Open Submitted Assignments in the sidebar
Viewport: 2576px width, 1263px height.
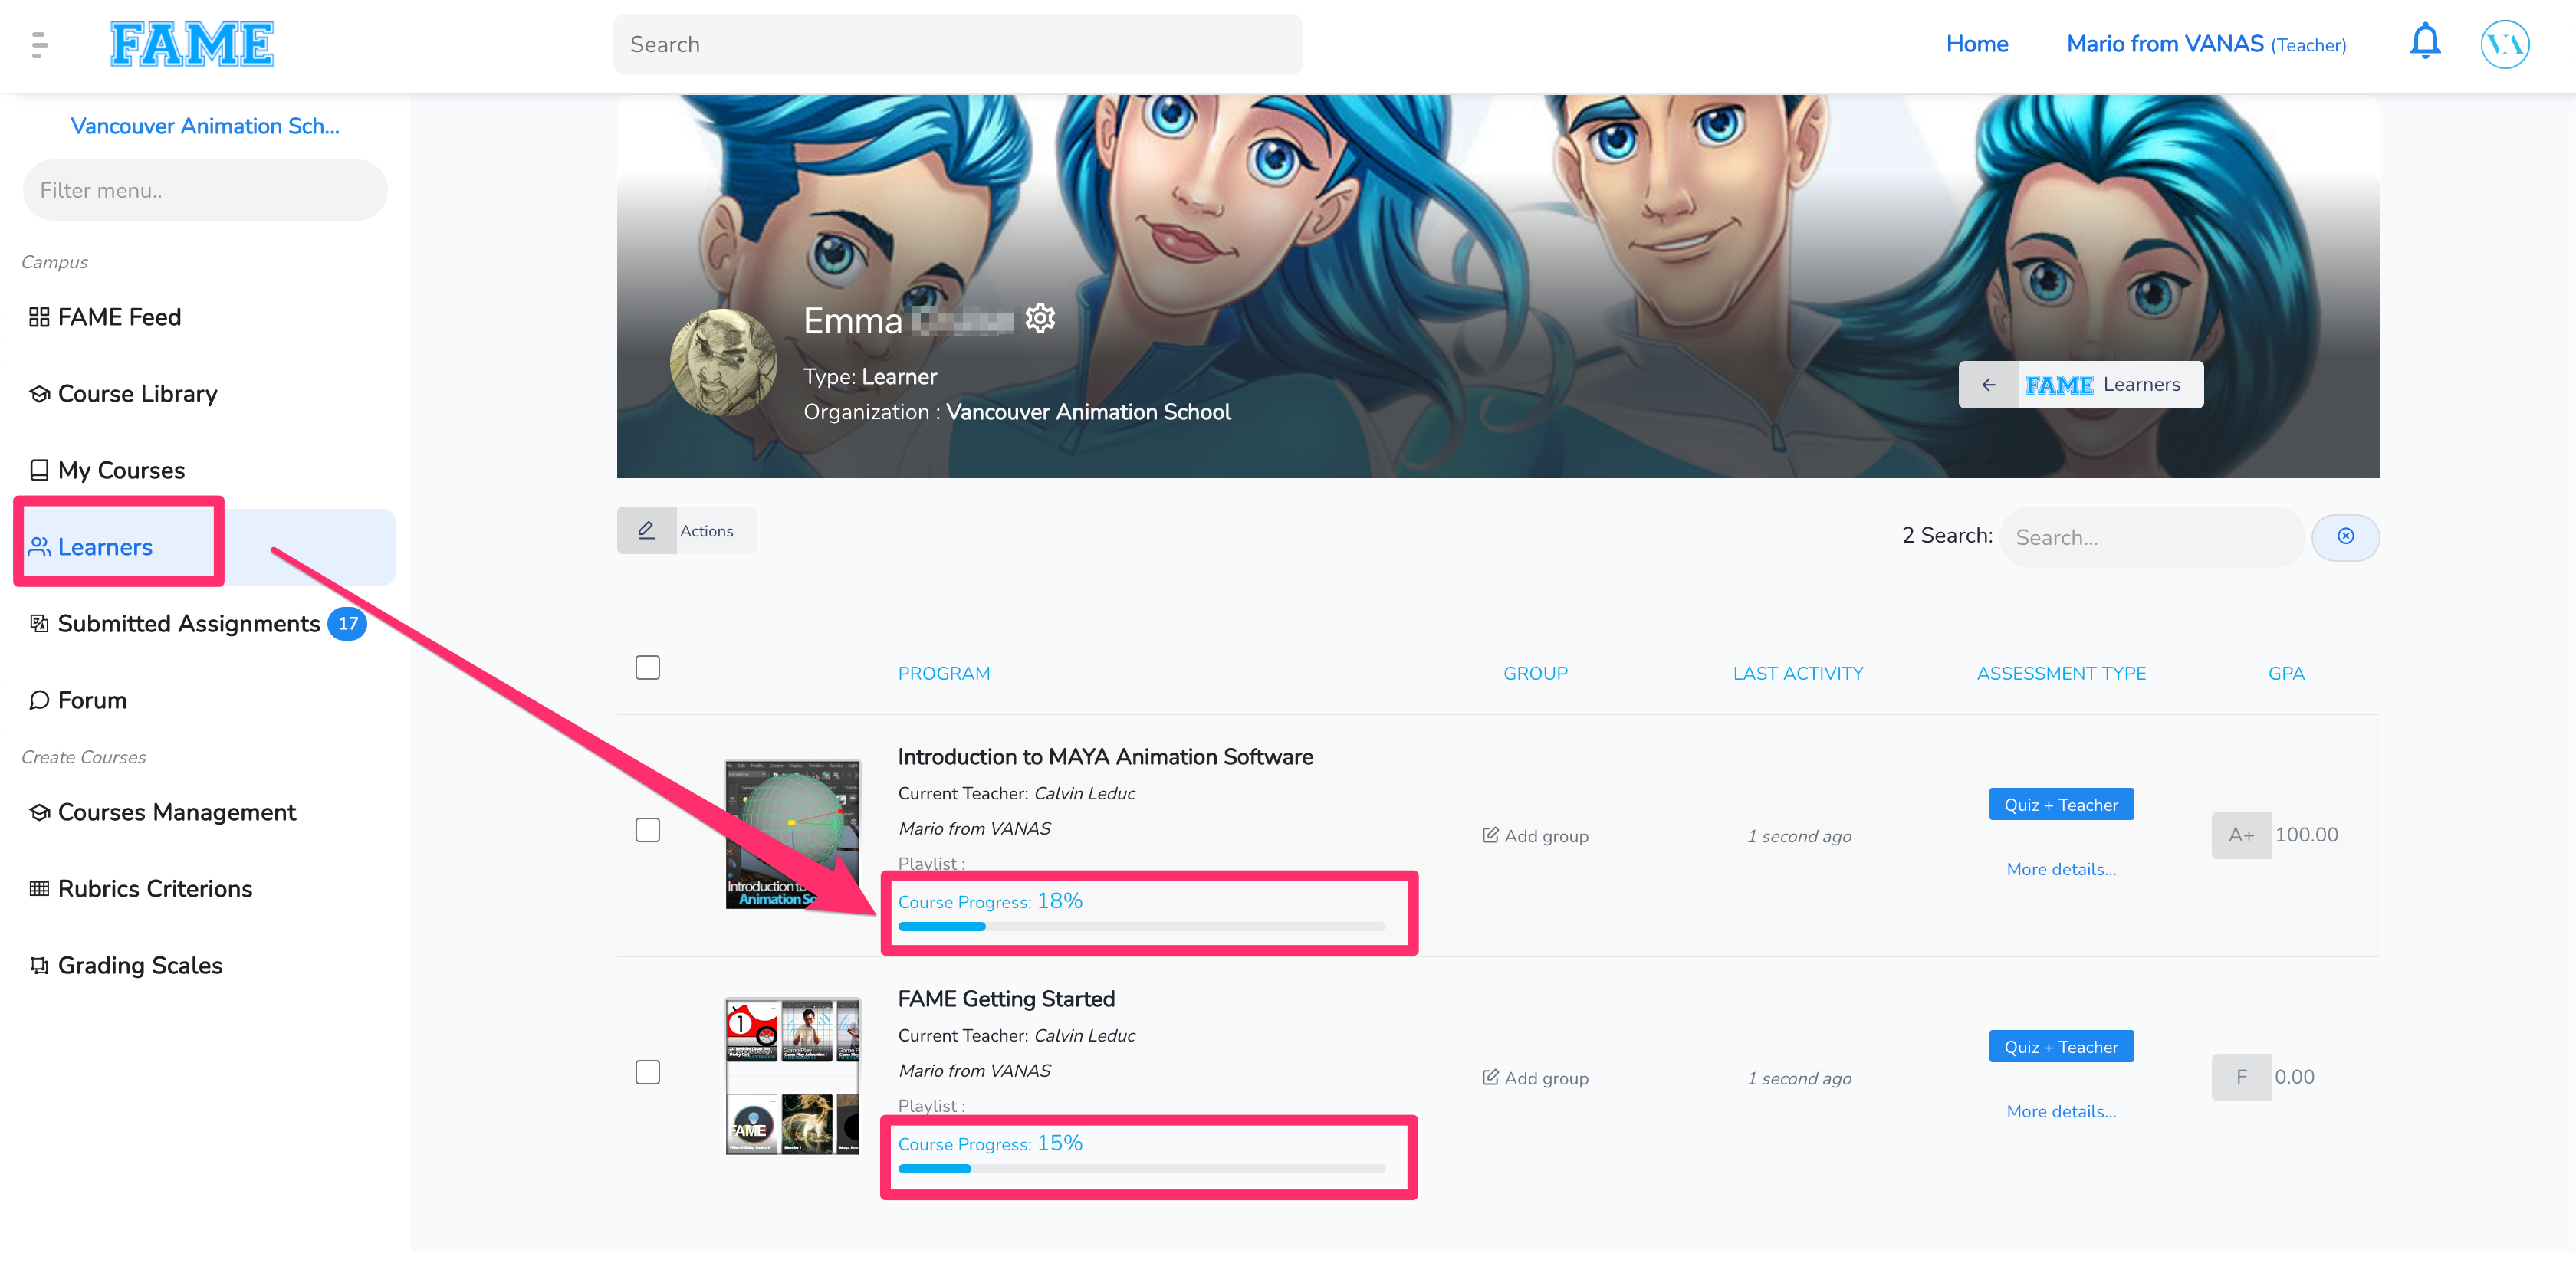coord(188,623)
